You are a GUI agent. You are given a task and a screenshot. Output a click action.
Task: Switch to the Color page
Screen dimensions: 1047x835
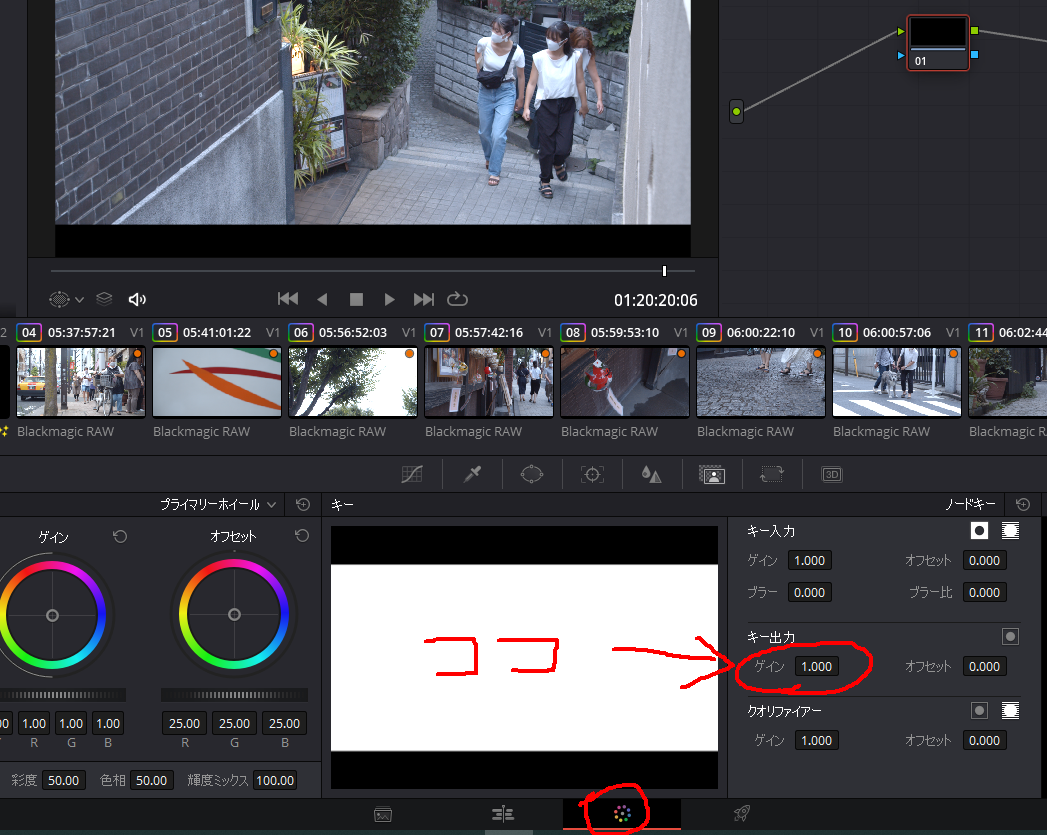(622, 813)
